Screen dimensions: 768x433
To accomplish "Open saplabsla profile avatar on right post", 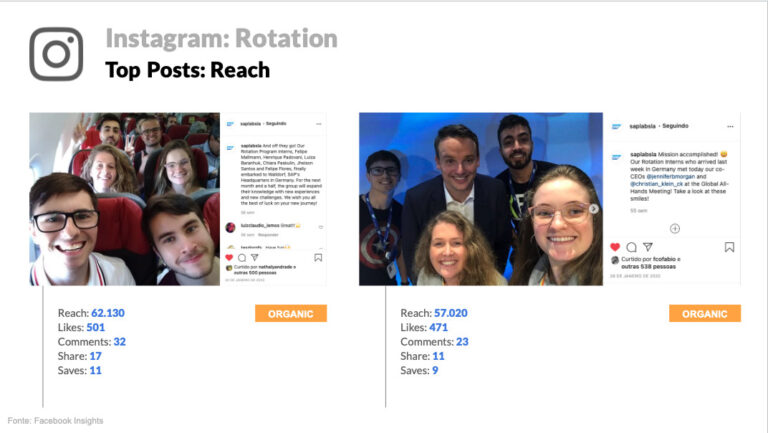I will click(x=617, y=126).
